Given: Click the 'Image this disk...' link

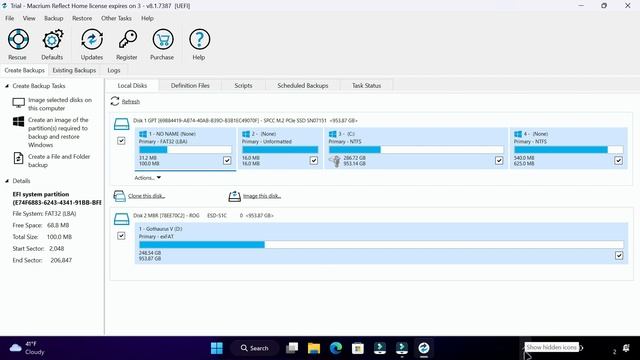Looking at the screenshot, I should click(262, 196).
